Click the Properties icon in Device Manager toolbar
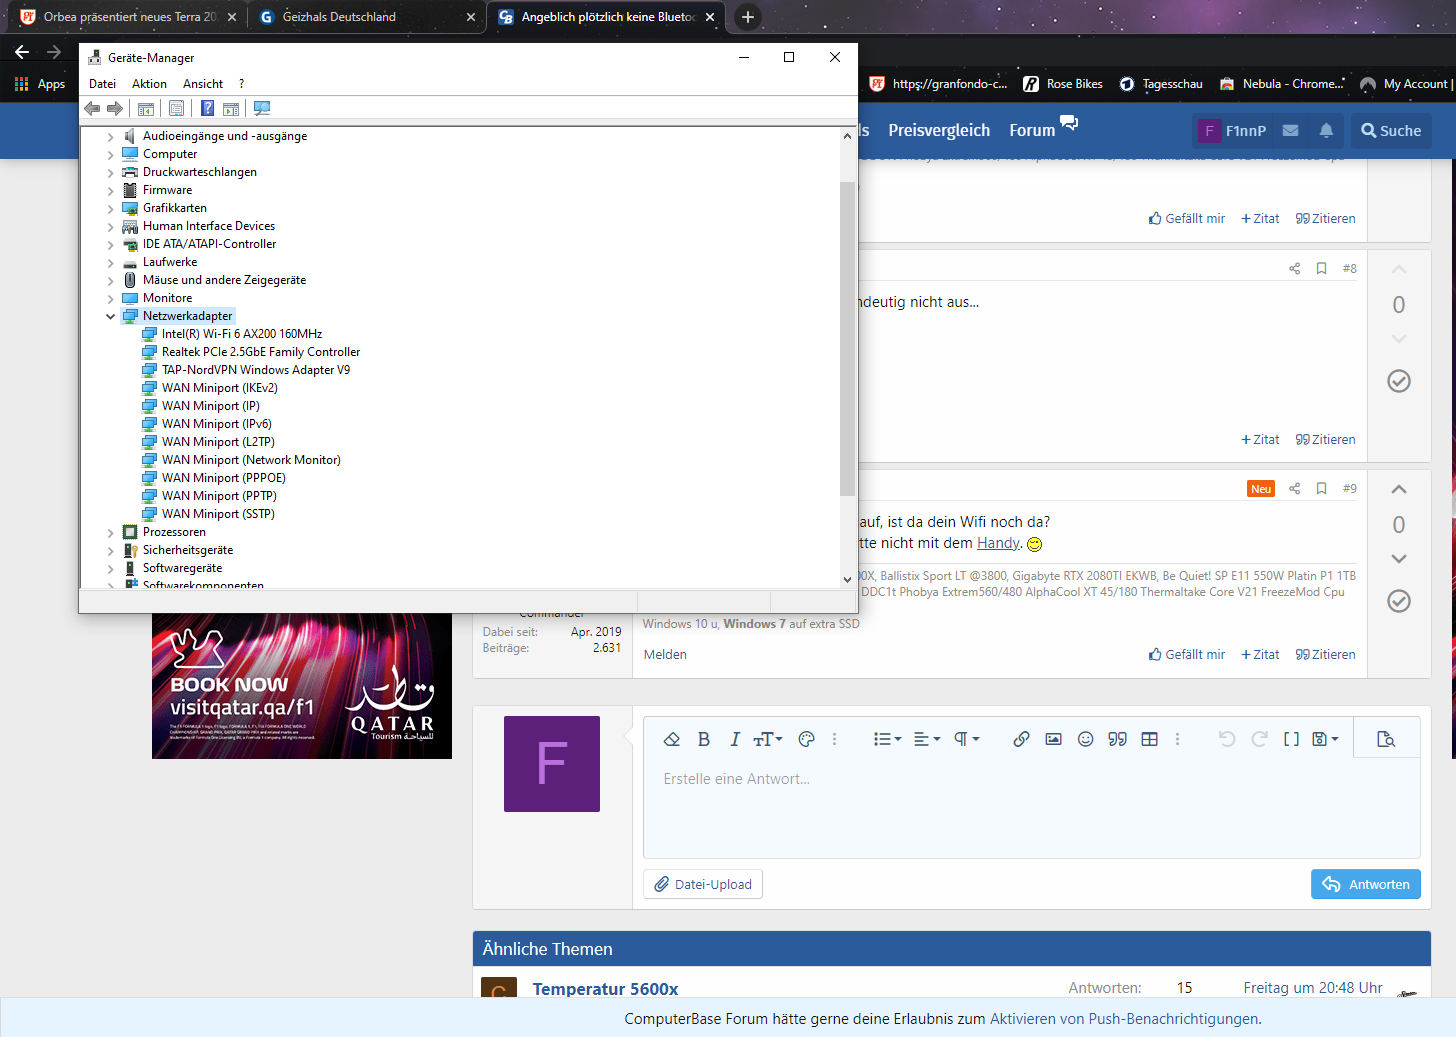 click(x=176, y=108)
